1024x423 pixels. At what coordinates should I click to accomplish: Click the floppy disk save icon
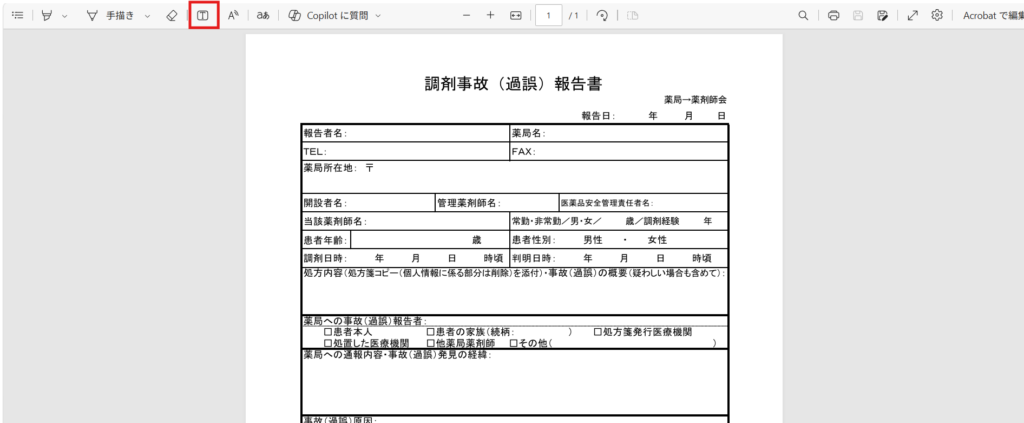pos(858,16)
